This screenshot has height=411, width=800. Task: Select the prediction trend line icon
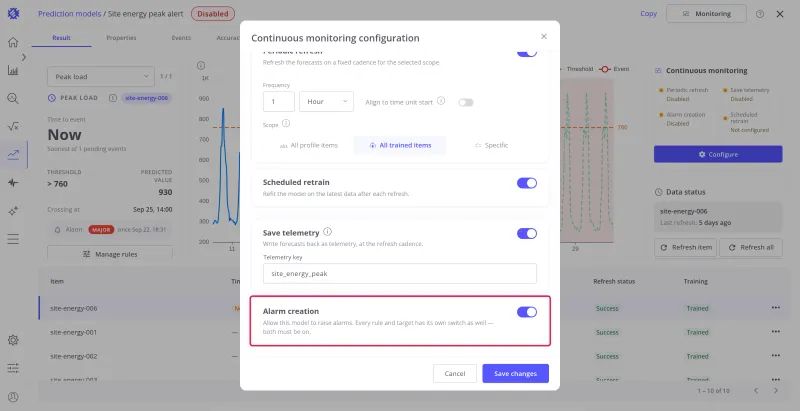(x=13, y=155)
